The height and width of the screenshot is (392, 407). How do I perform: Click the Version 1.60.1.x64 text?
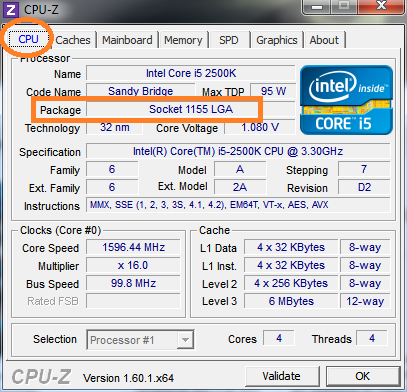[128, 378]
